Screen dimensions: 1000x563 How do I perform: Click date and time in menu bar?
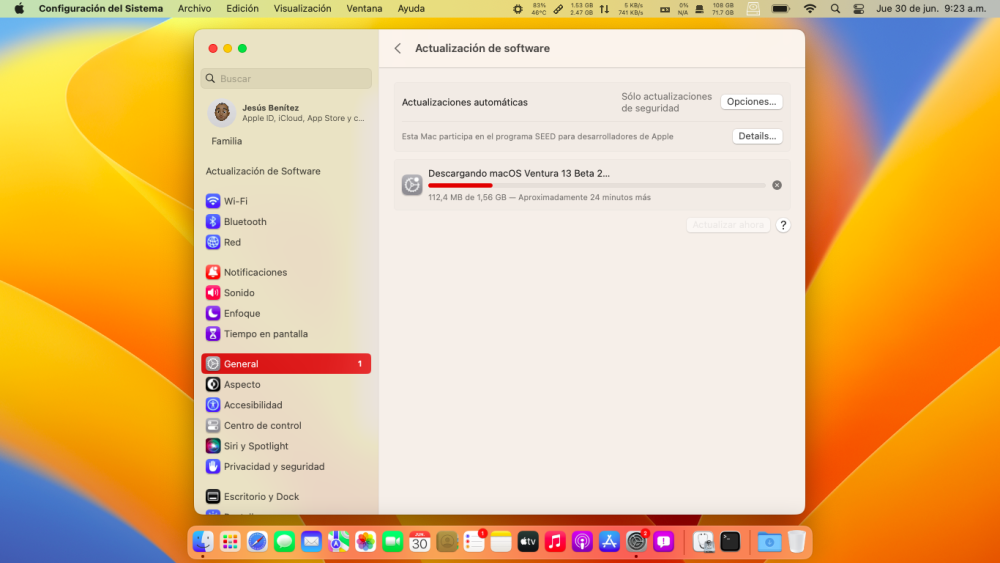click(931, 9)
